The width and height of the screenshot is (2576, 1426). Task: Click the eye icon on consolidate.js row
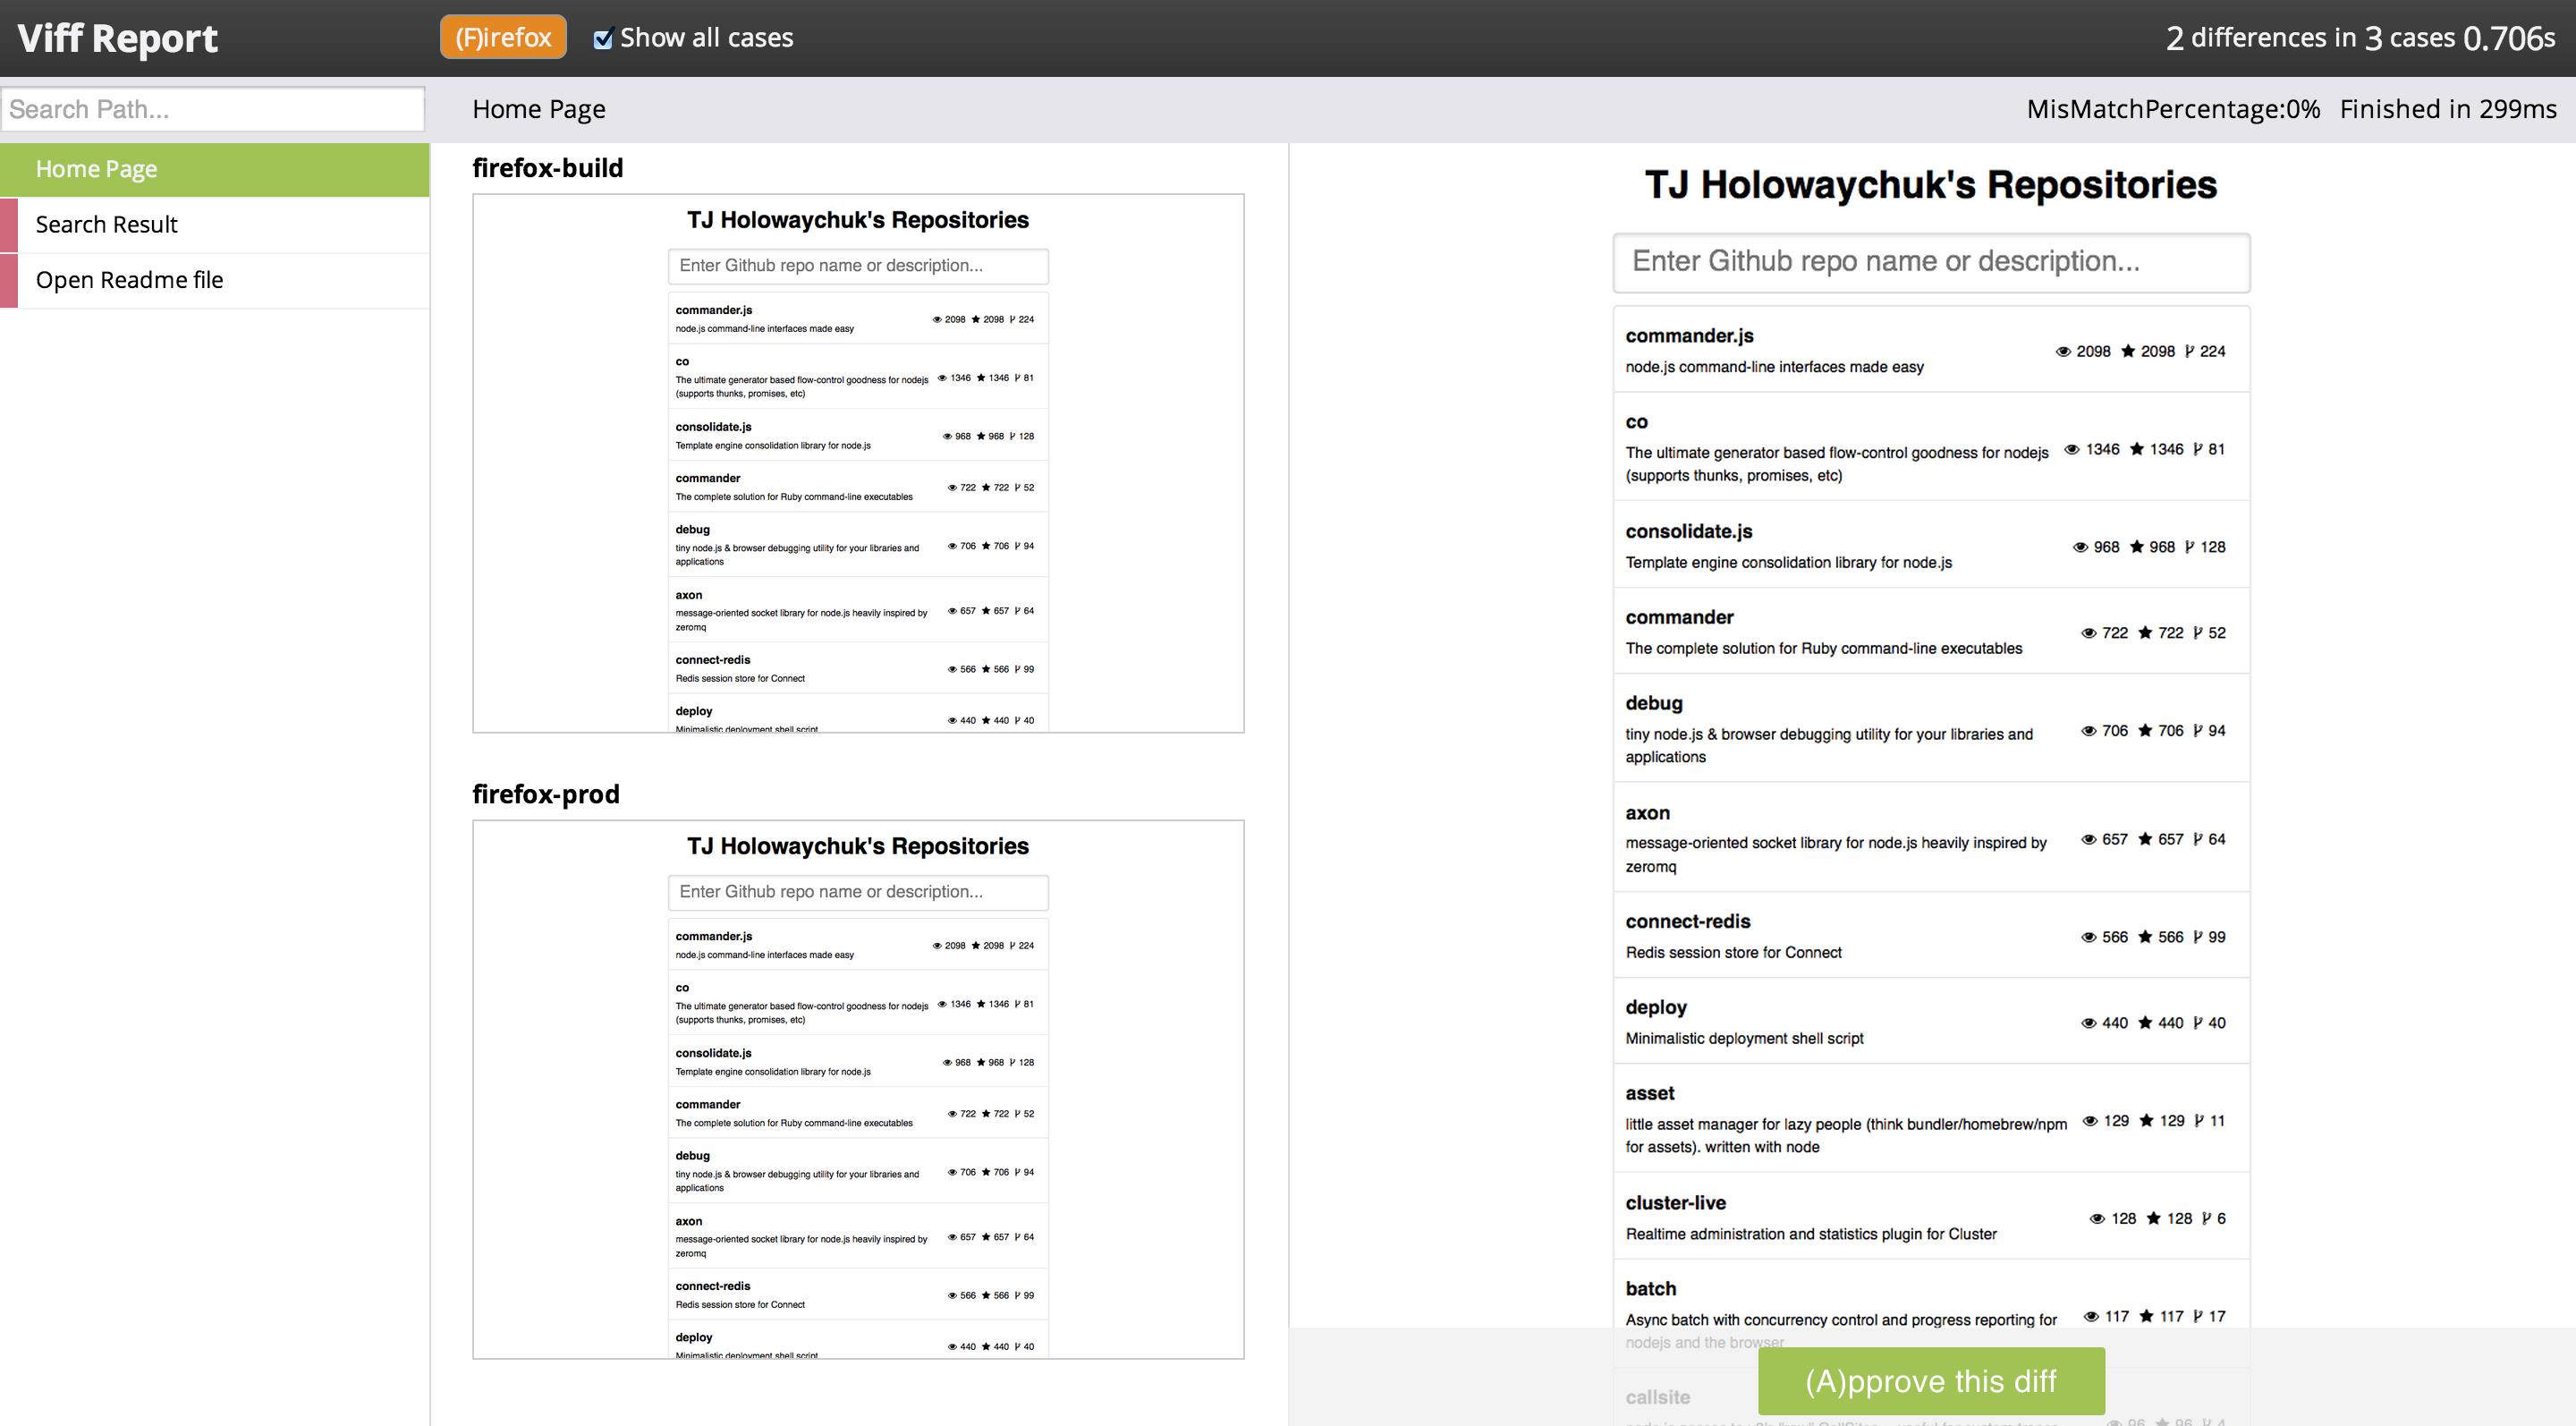point(2080,547)
